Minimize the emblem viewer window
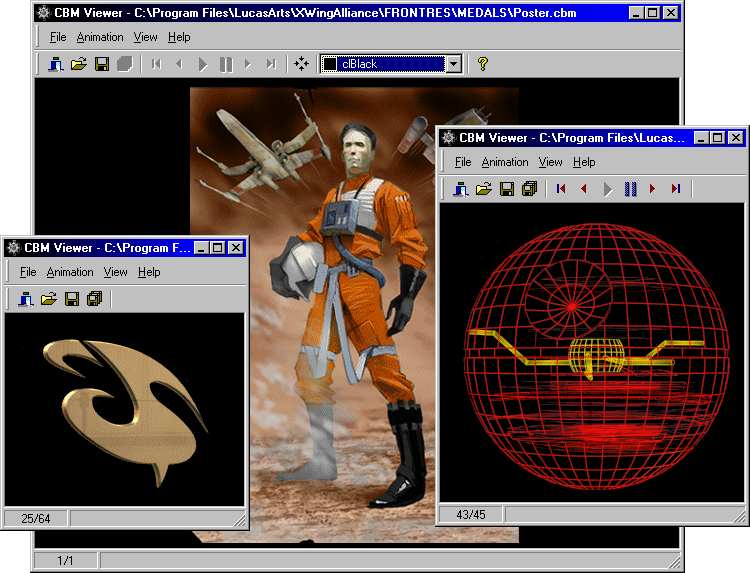750x573 pixels. pyautogui.click(x=201, y=248)
